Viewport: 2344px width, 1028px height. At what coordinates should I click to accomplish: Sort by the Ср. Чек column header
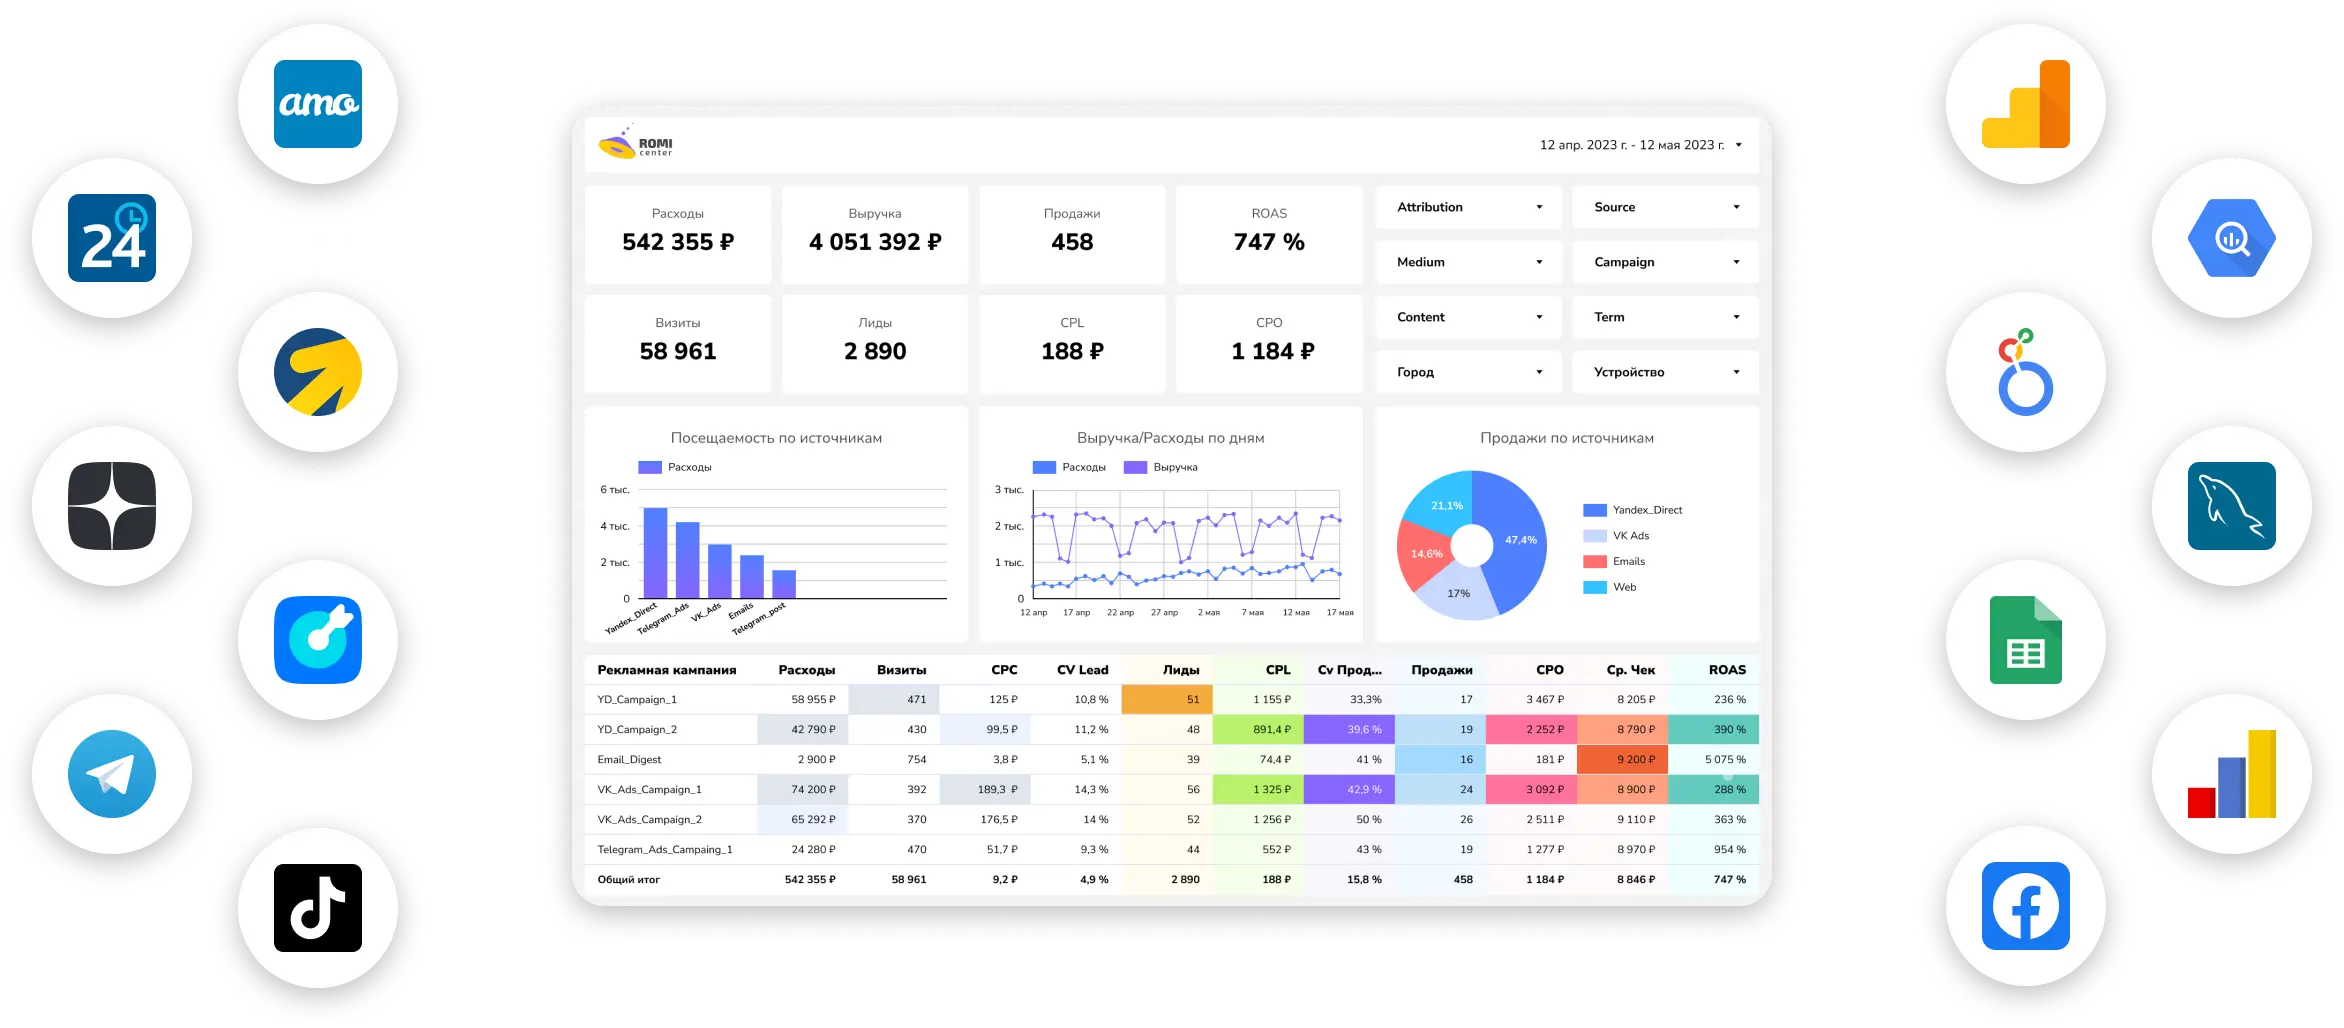[1631, 670]
